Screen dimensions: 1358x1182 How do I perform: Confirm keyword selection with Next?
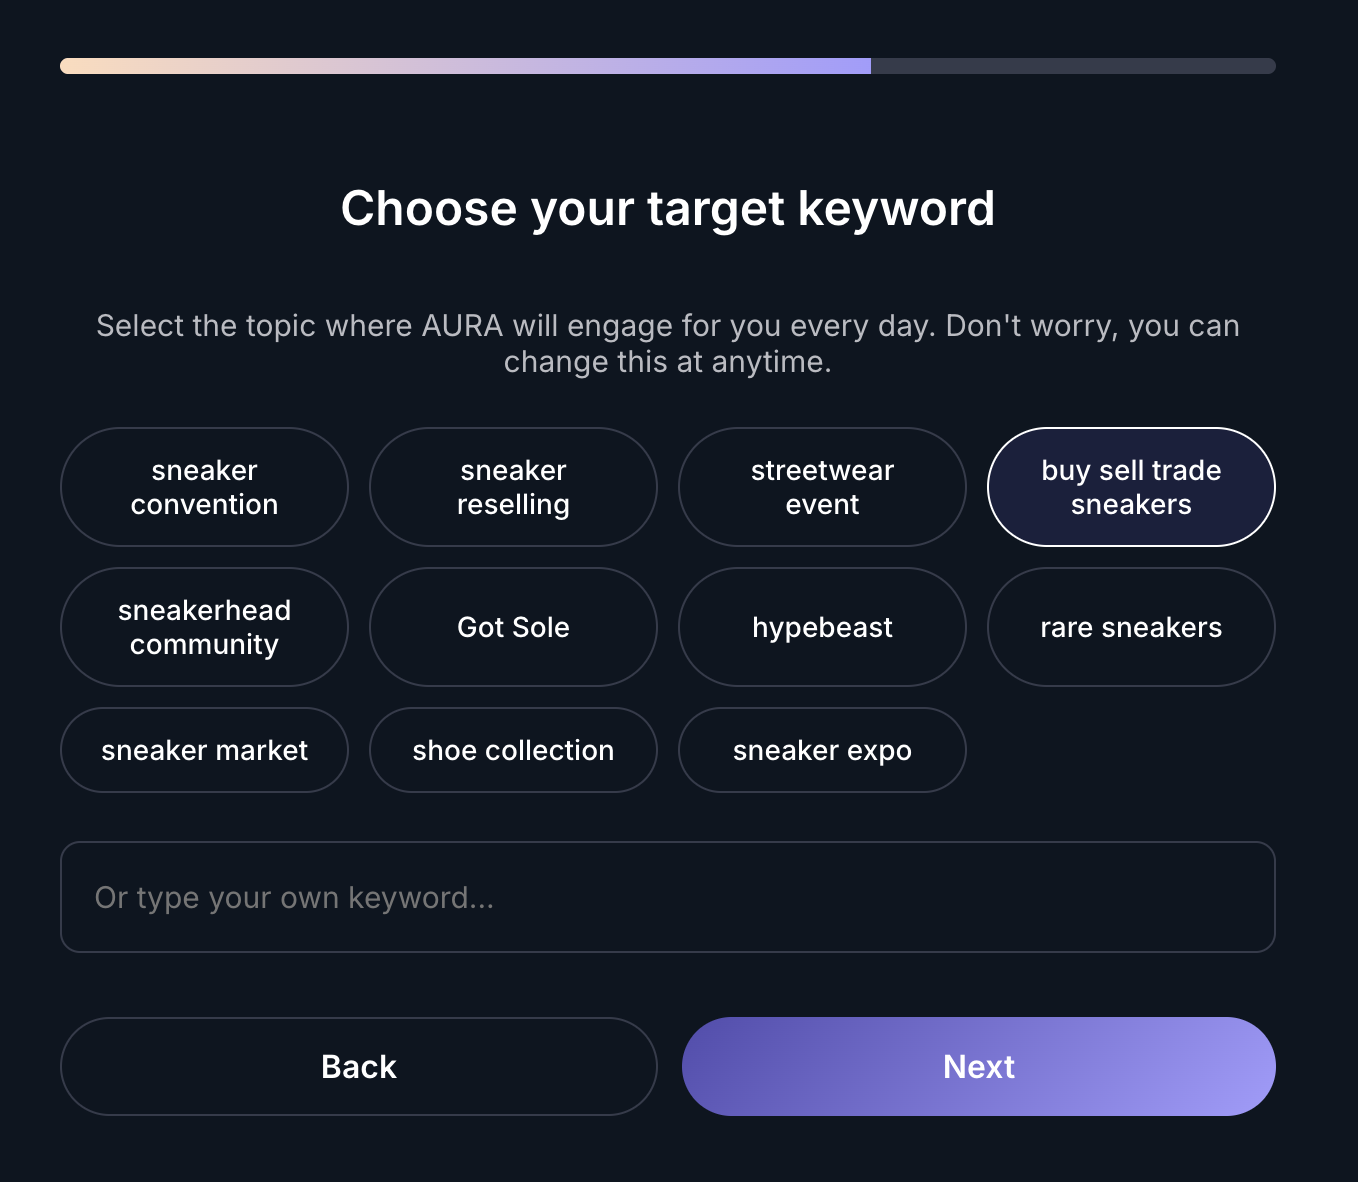coord(978,1066)
